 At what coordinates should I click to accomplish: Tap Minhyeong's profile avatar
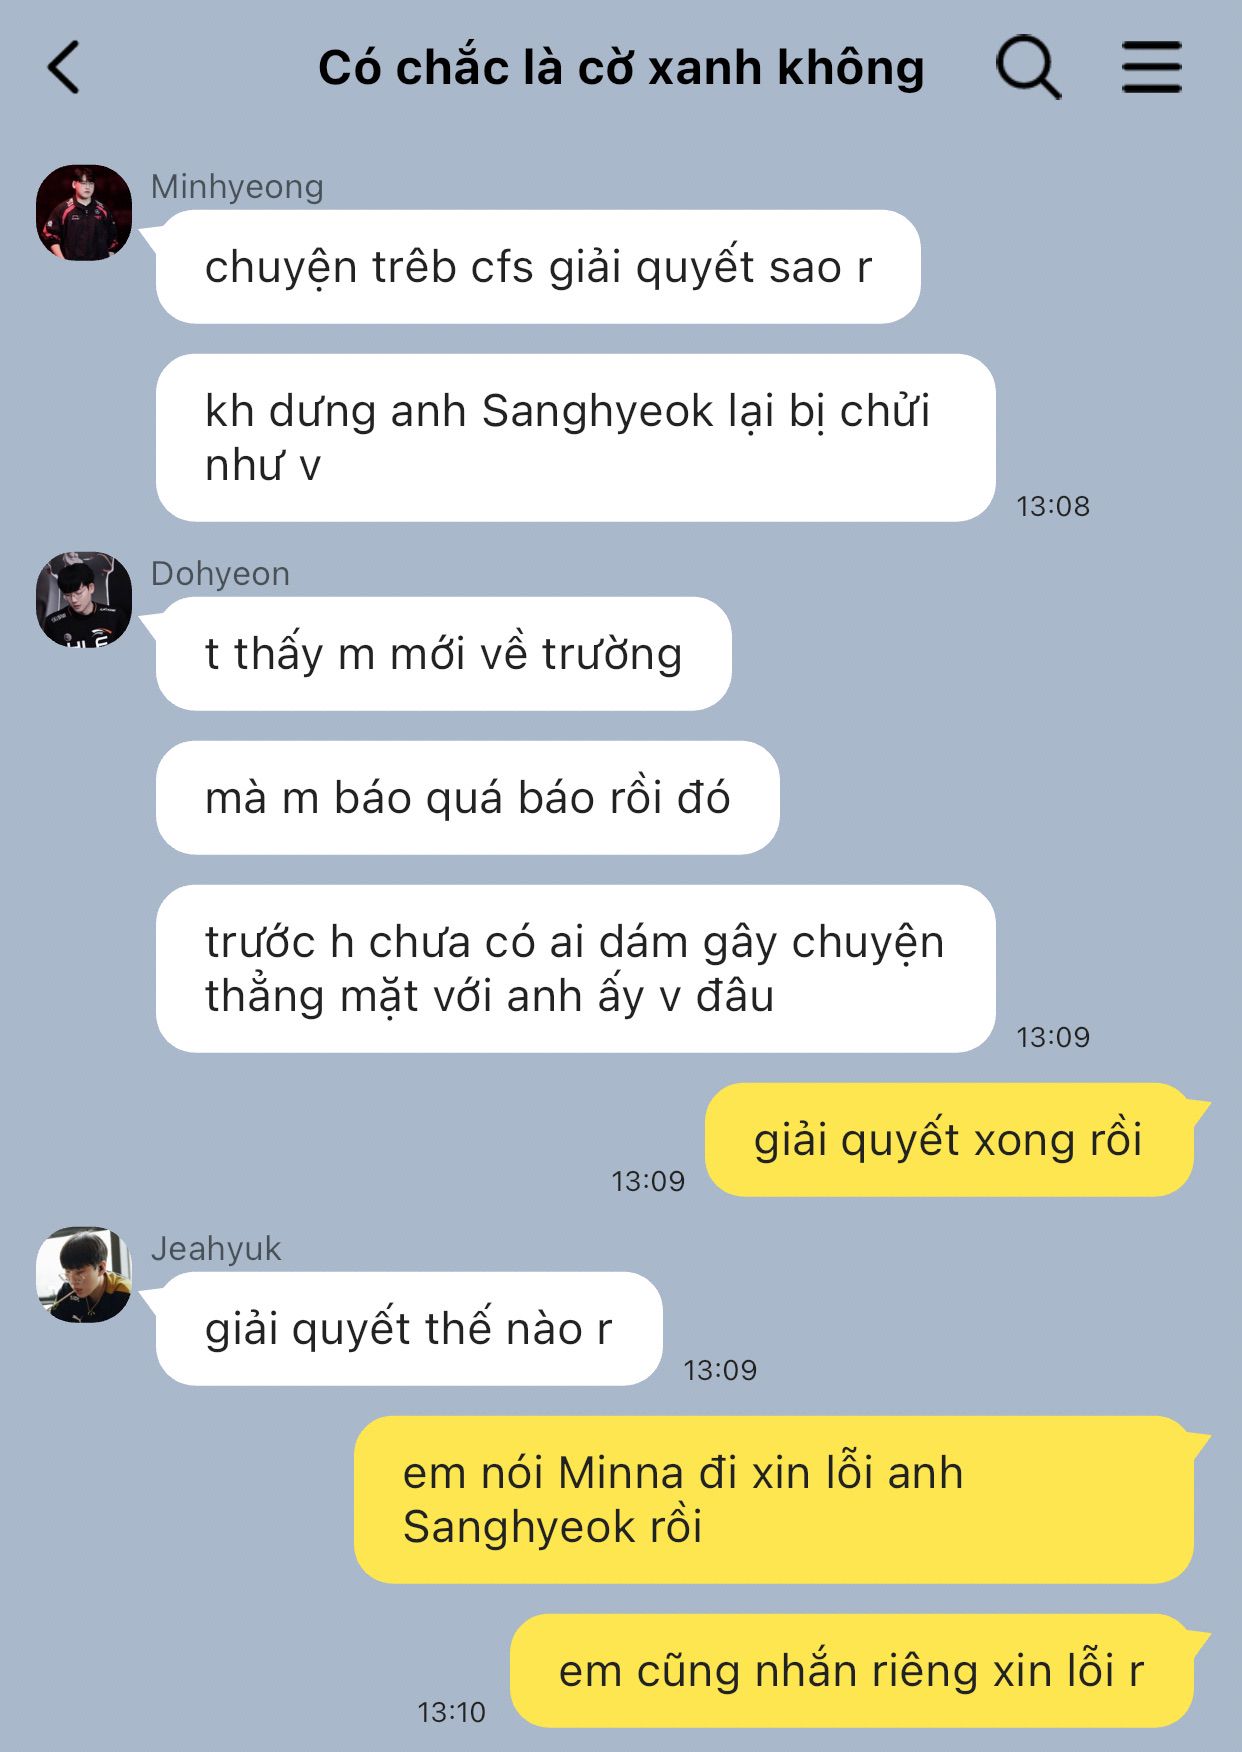point(84,213)
